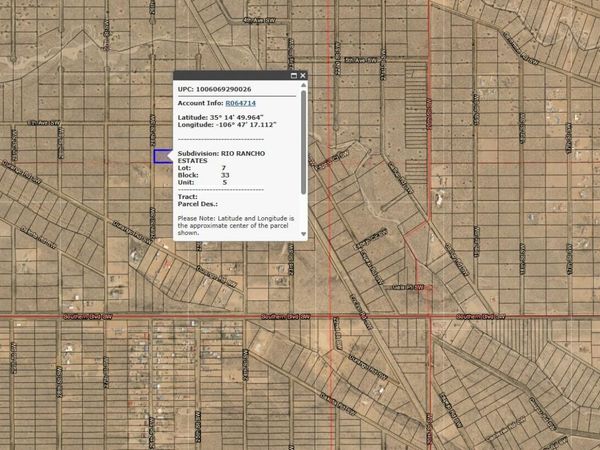600x450 pixels.
Task: Close the parcel info popup
Action: [x=303, y=75]
